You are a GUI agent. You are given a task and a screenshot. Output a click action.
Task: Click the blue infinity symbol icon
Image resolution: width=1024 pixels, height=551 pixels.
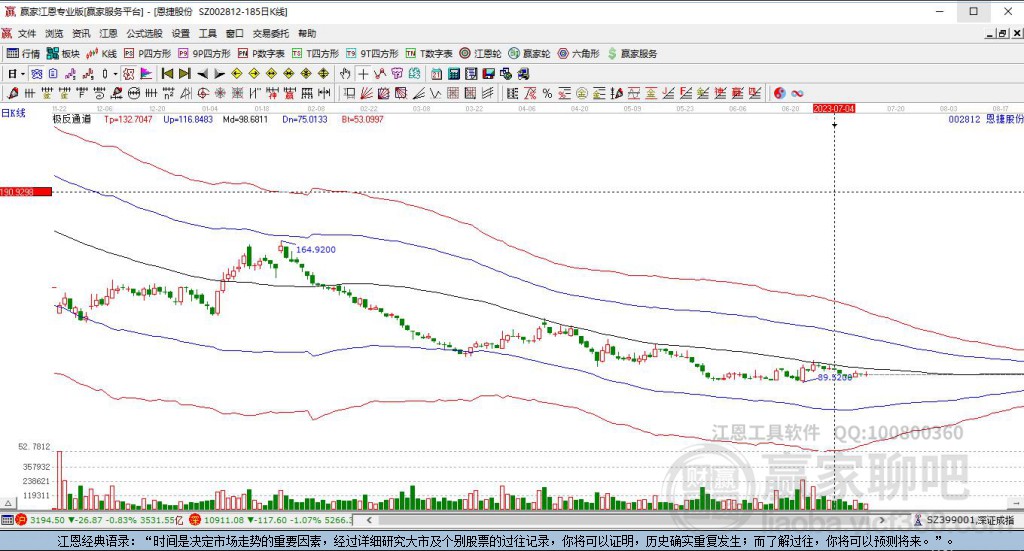point(797,93)
